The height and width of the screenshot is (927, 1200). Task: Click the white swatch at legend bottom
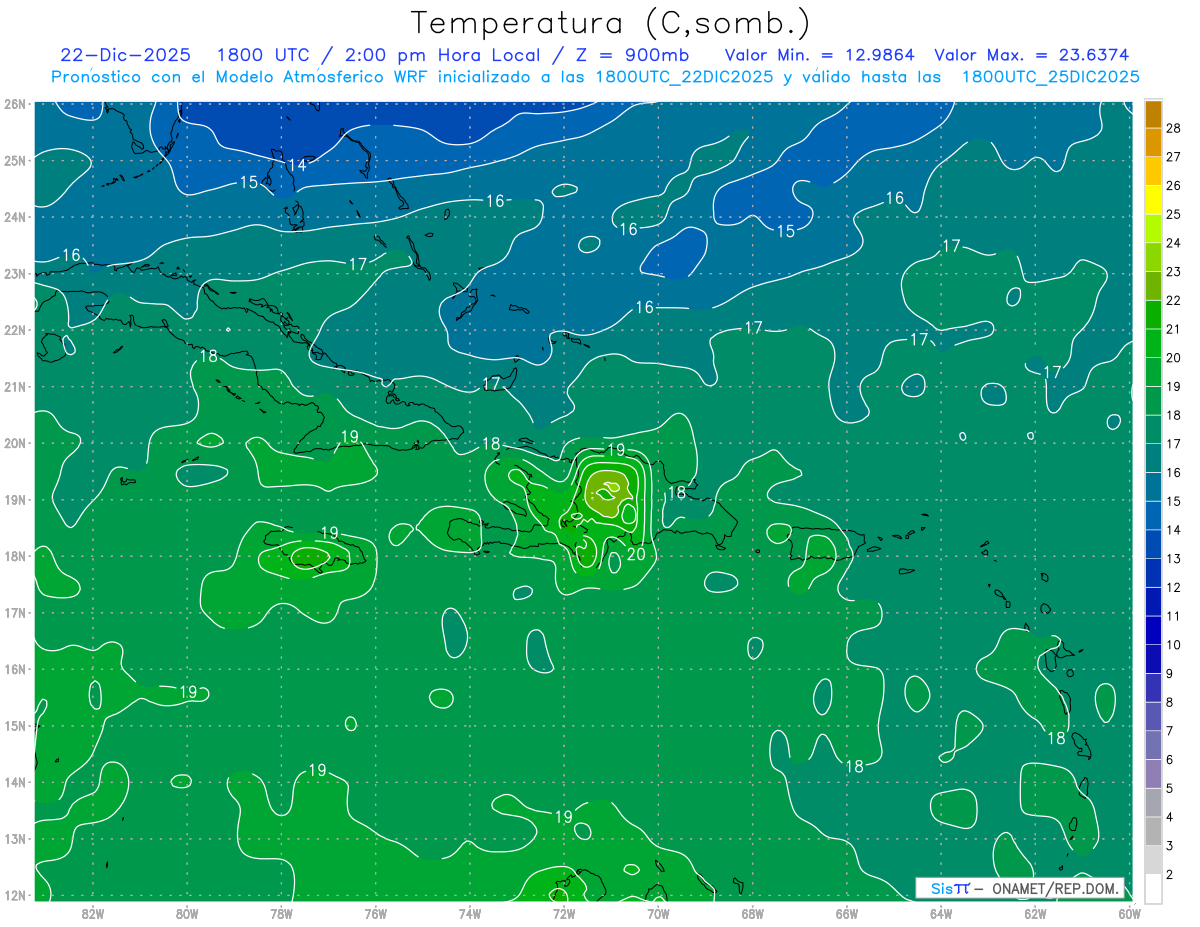(x=1153, y=888)
